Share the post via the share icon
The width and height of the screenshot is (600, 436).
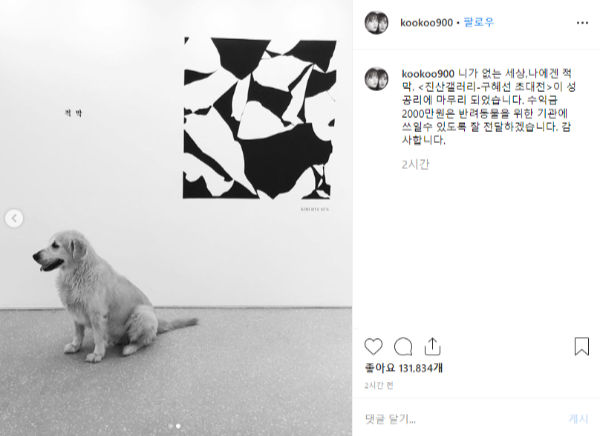[x=432, y=346]
